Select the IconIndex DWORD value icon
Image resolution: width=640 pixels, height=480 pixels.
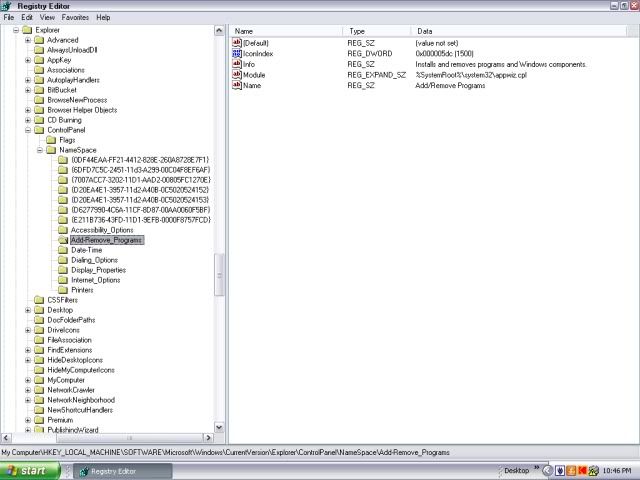[237, 53]
